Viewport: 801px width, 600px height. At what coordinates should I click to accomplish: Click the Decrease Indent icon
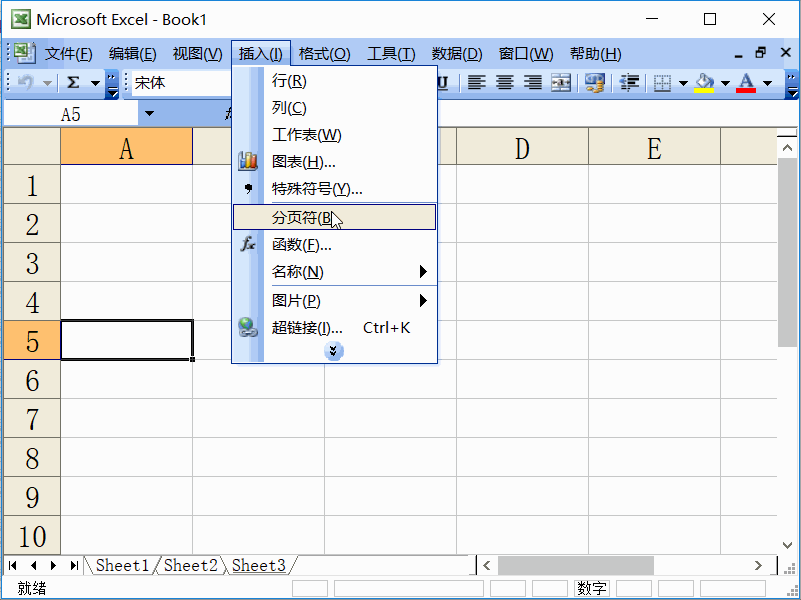629,82
